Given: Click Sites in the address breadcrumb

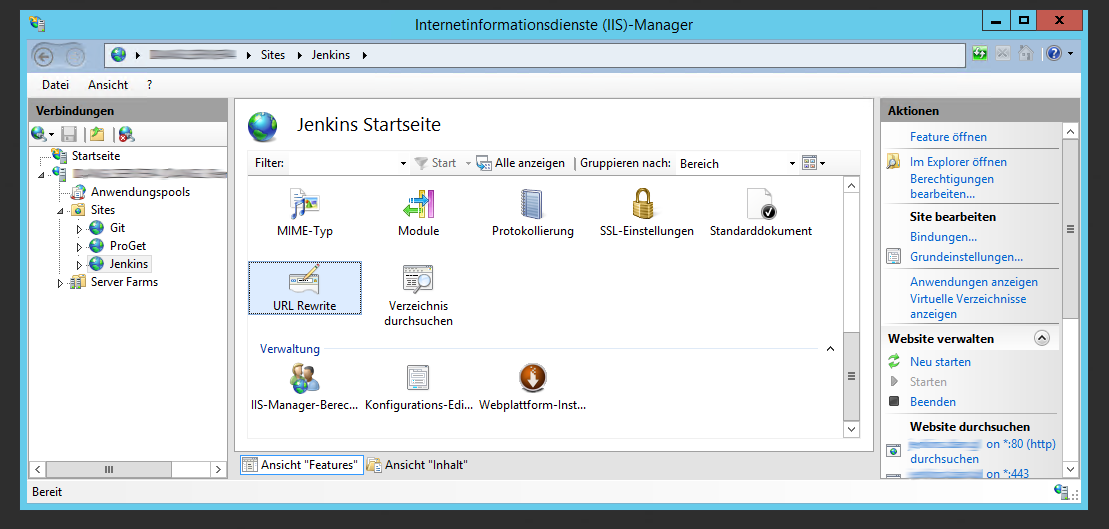Looking at the screenshot, I should (273, 54).
